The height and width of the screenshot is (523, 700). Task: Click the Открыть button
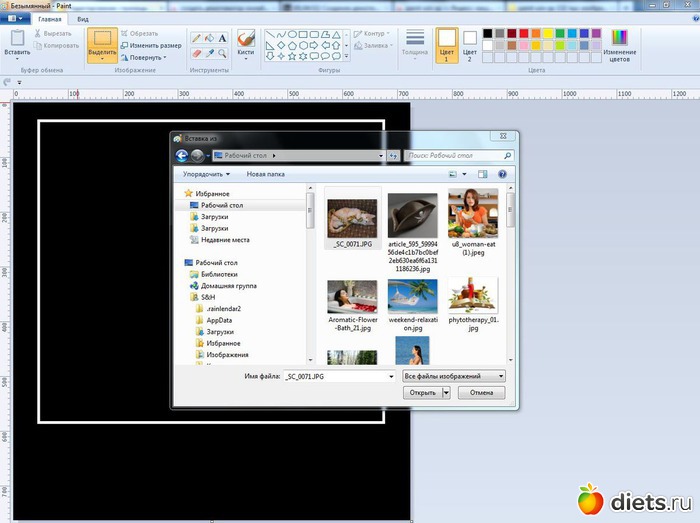(x=422, y=393)
